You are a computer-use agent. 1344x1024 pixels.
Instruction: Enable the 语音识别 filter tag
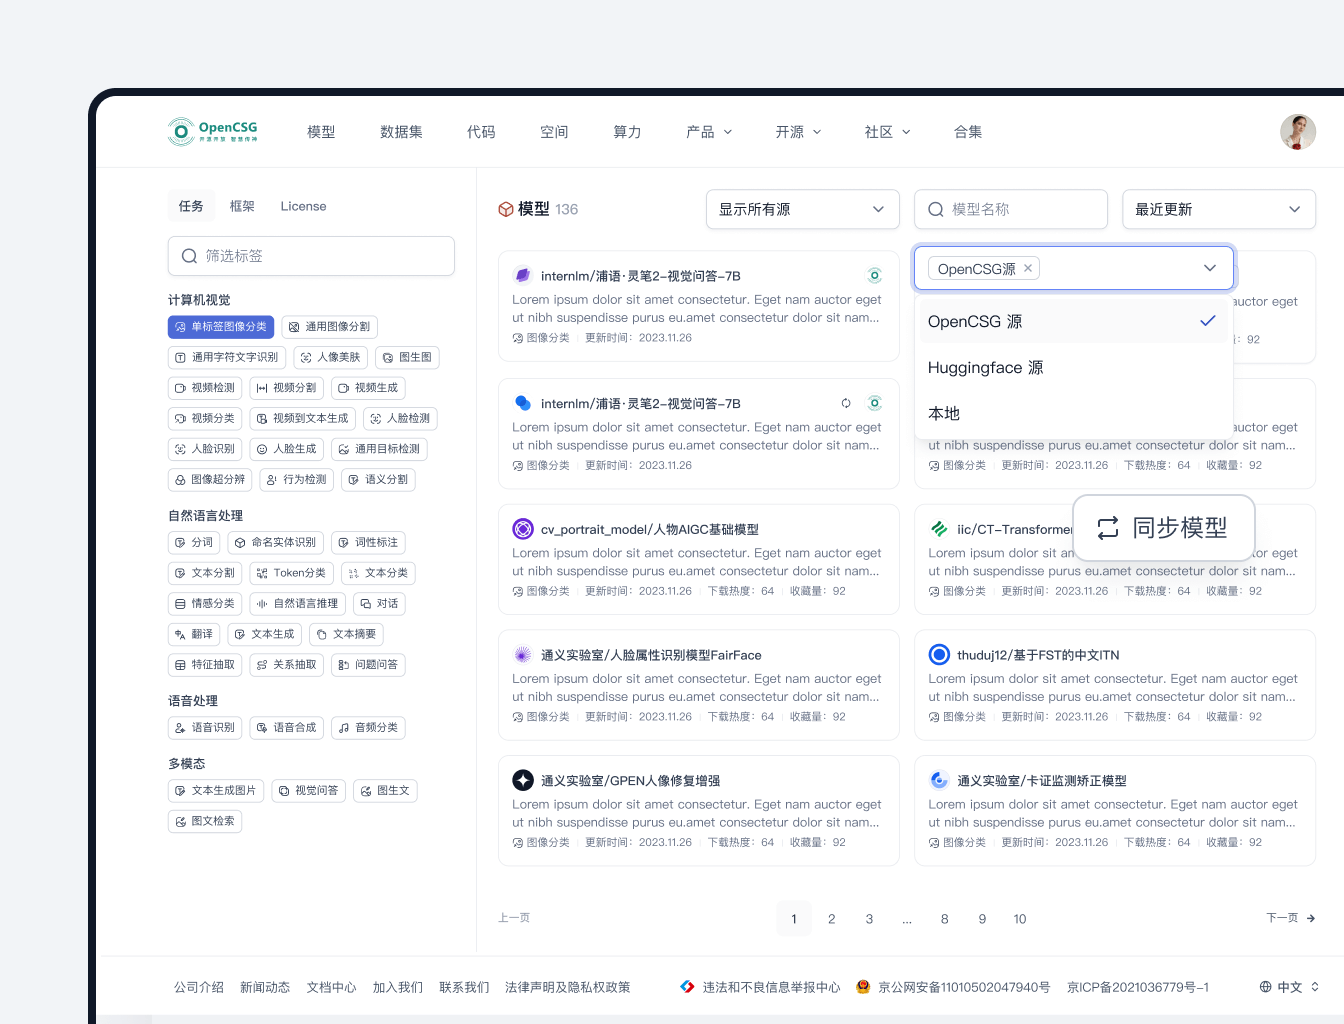pos(205,728)
